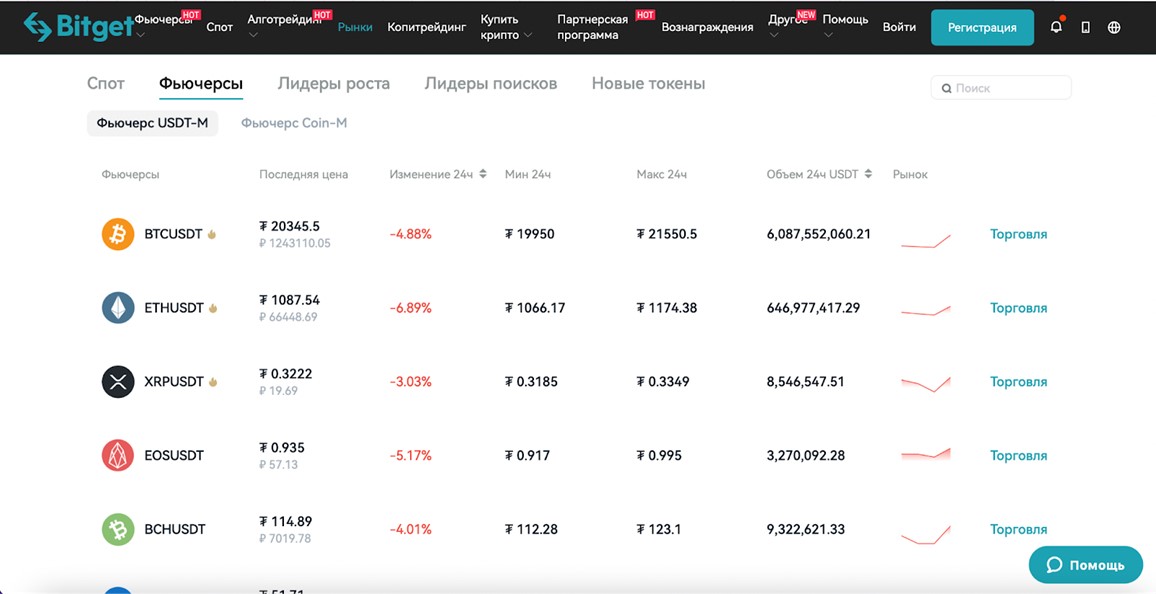Open Партнерская программа in the navigation
The width and height of the screenshot is (1156, 594).
coord(593,27)
